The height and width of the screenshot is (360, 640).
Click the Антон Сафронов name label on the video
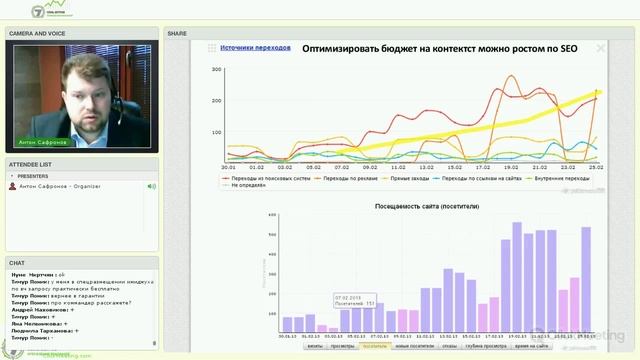pyautogui.click(x=42, y=142)
